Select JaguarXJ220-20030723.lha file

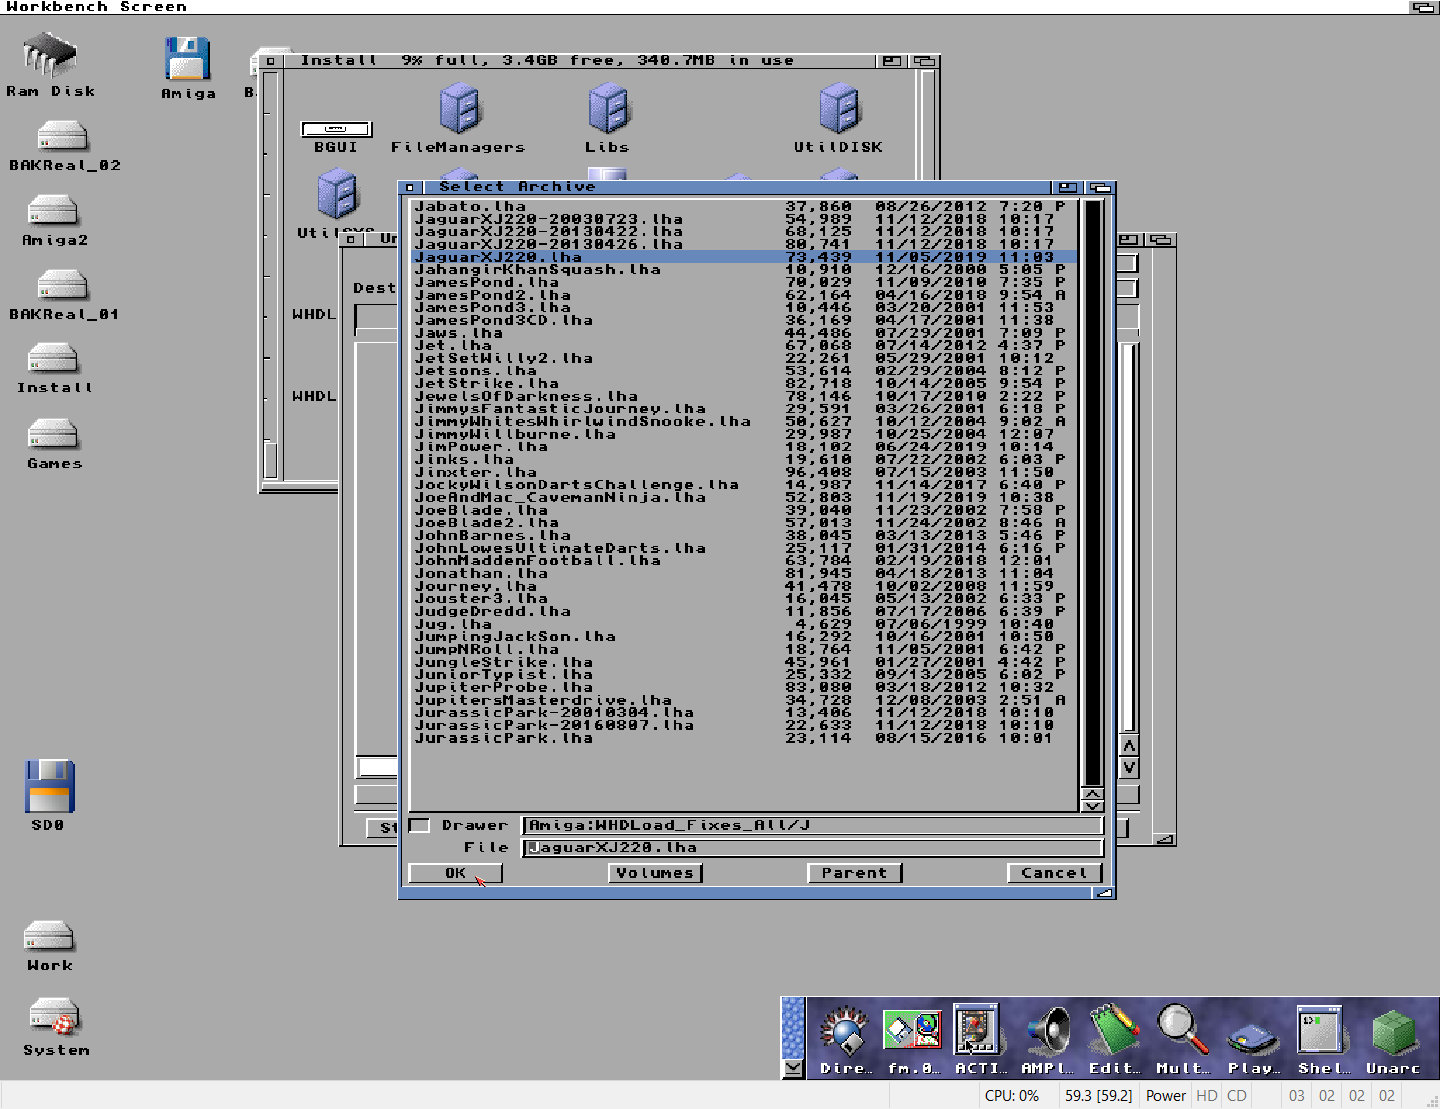(744, 219)
